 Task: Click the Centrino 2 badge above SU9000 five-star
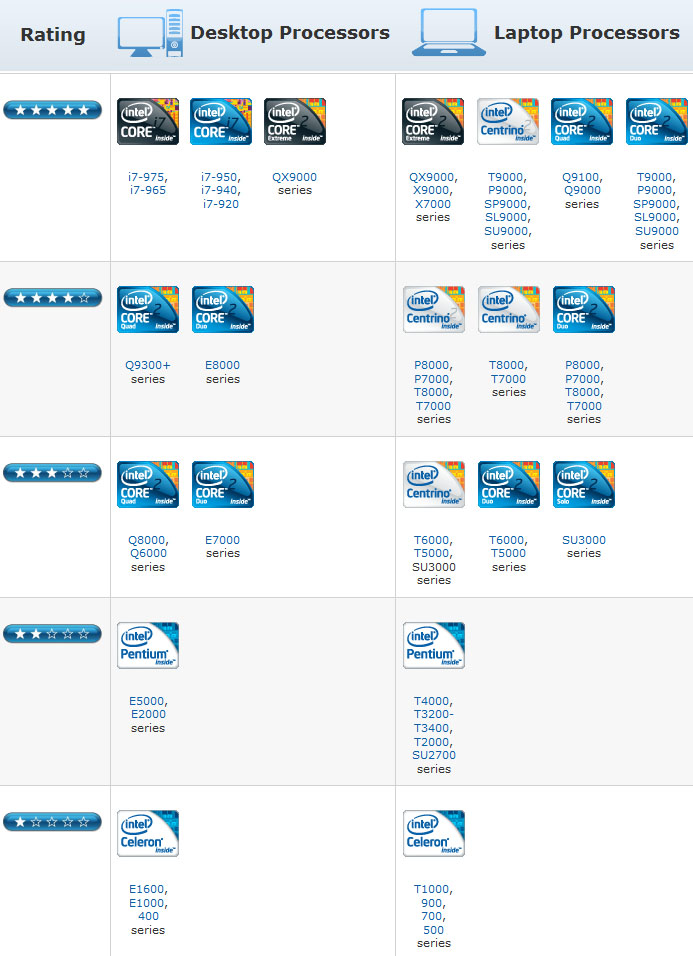point(508,121)
